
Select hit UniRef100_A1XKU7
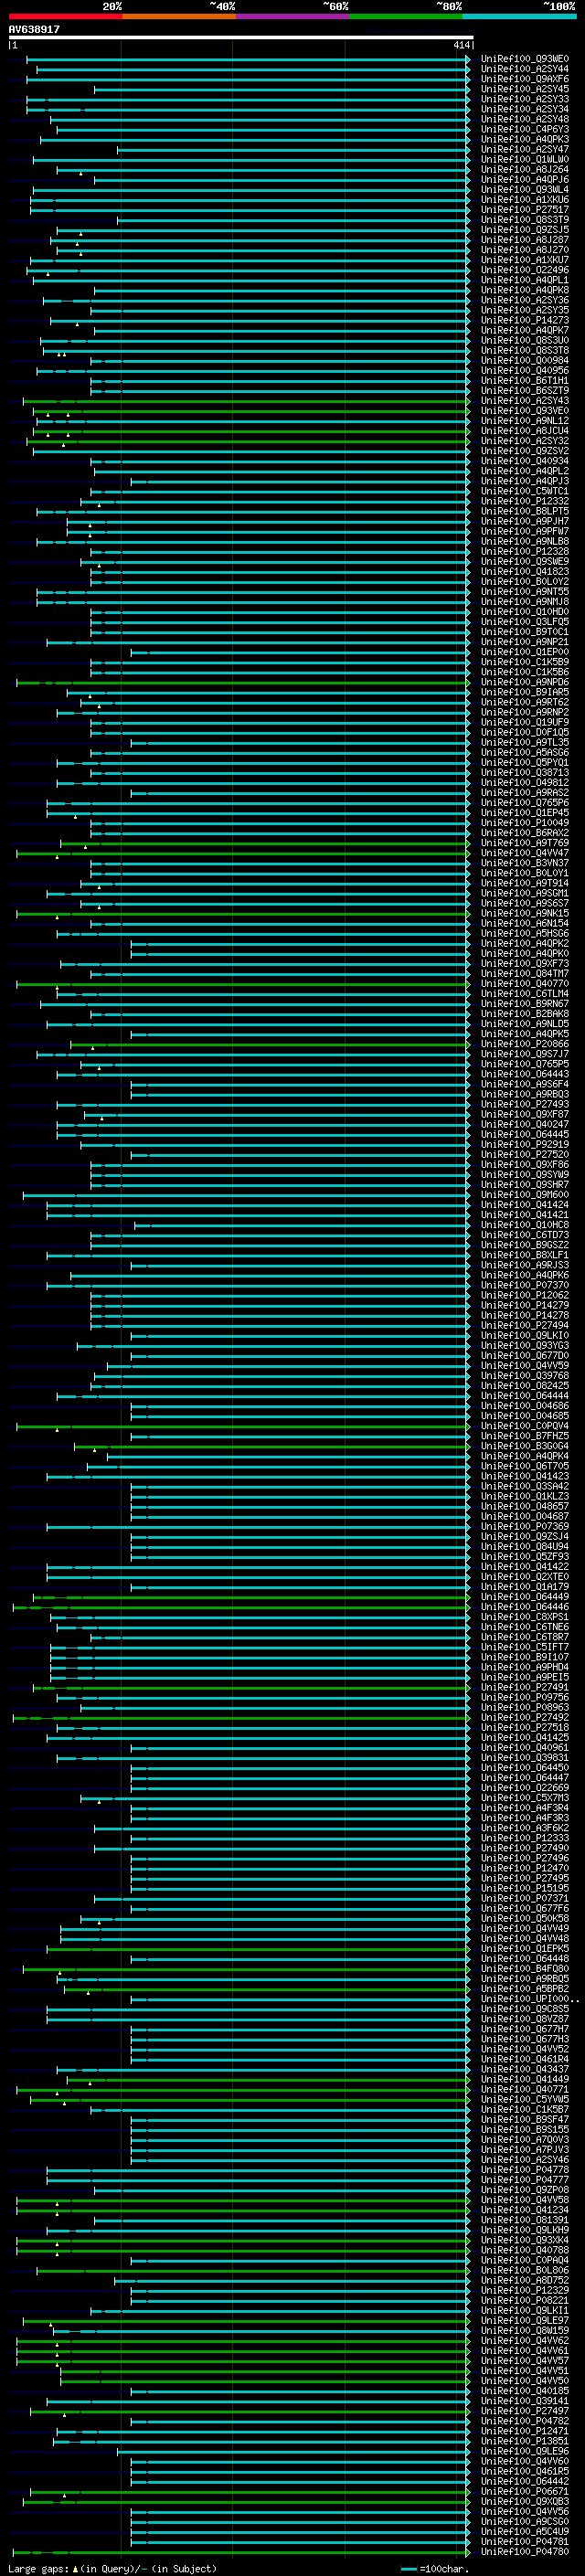[x=524, y=260]
